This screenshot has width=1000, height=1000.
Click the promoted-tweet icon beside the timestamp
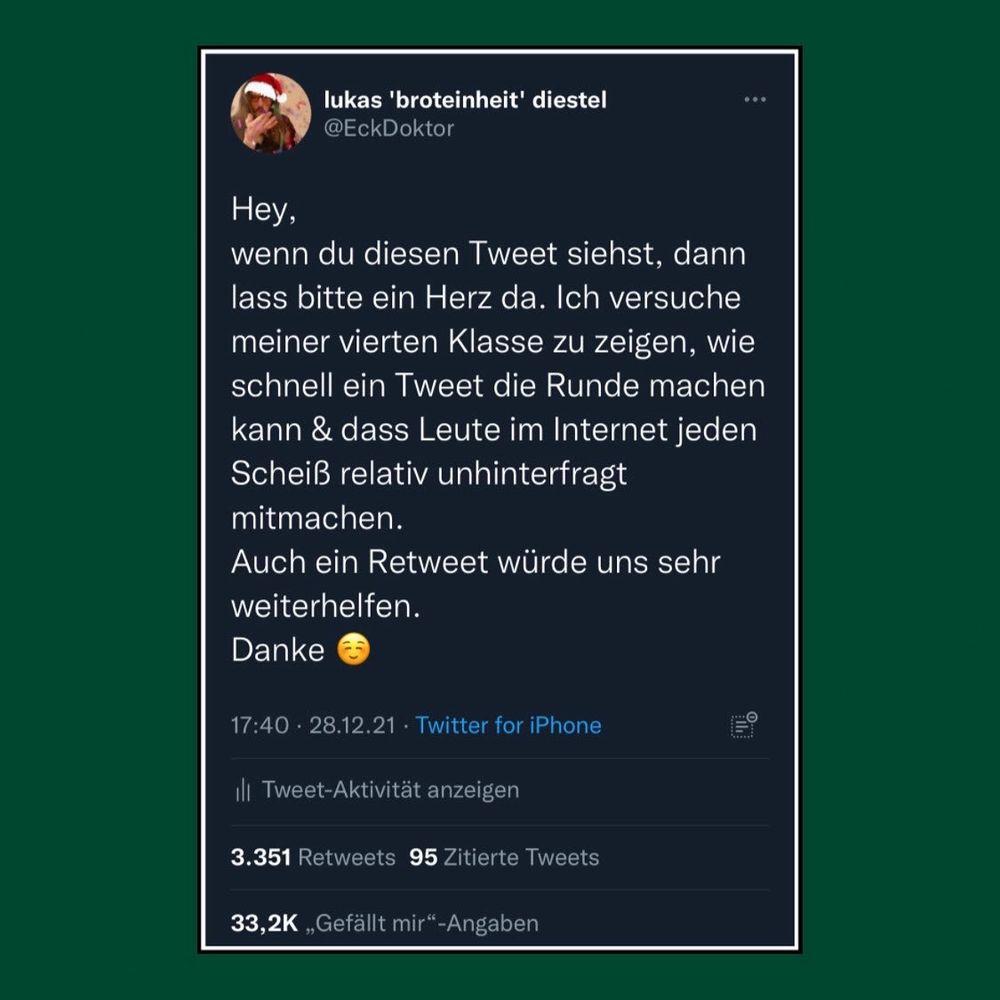[x=741, y=725]
